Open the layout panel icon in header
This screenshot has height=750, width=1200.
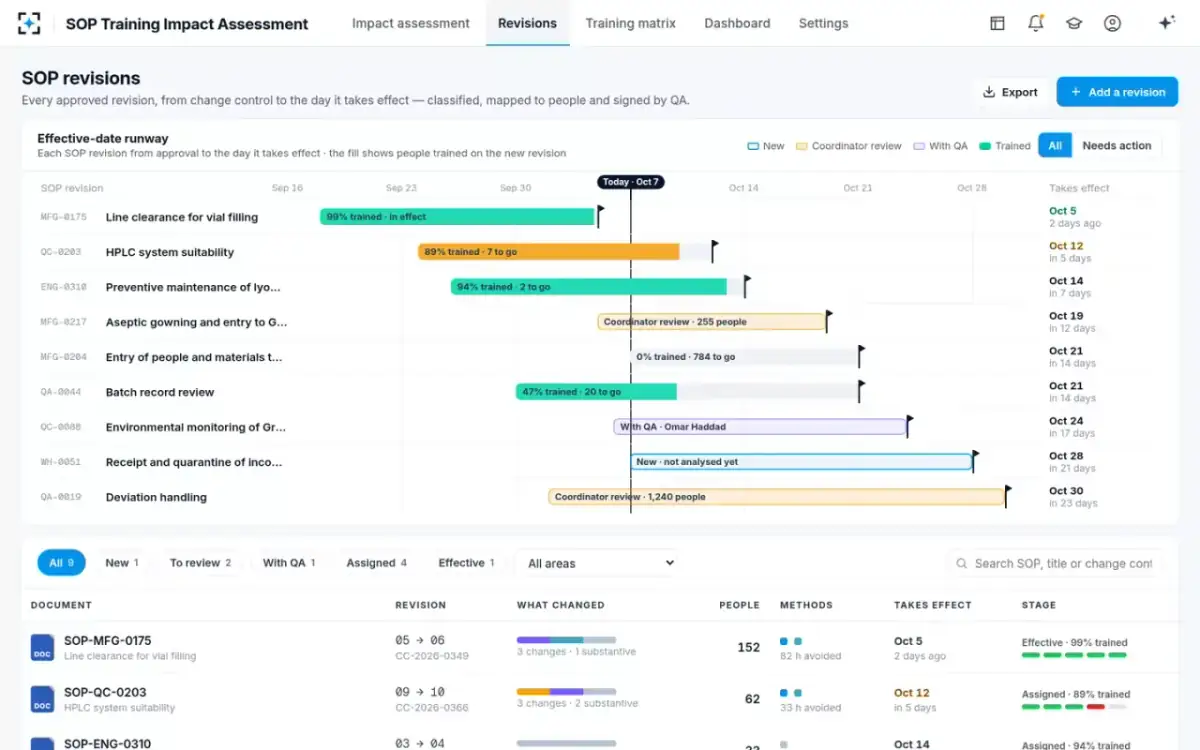click(997, 23)
